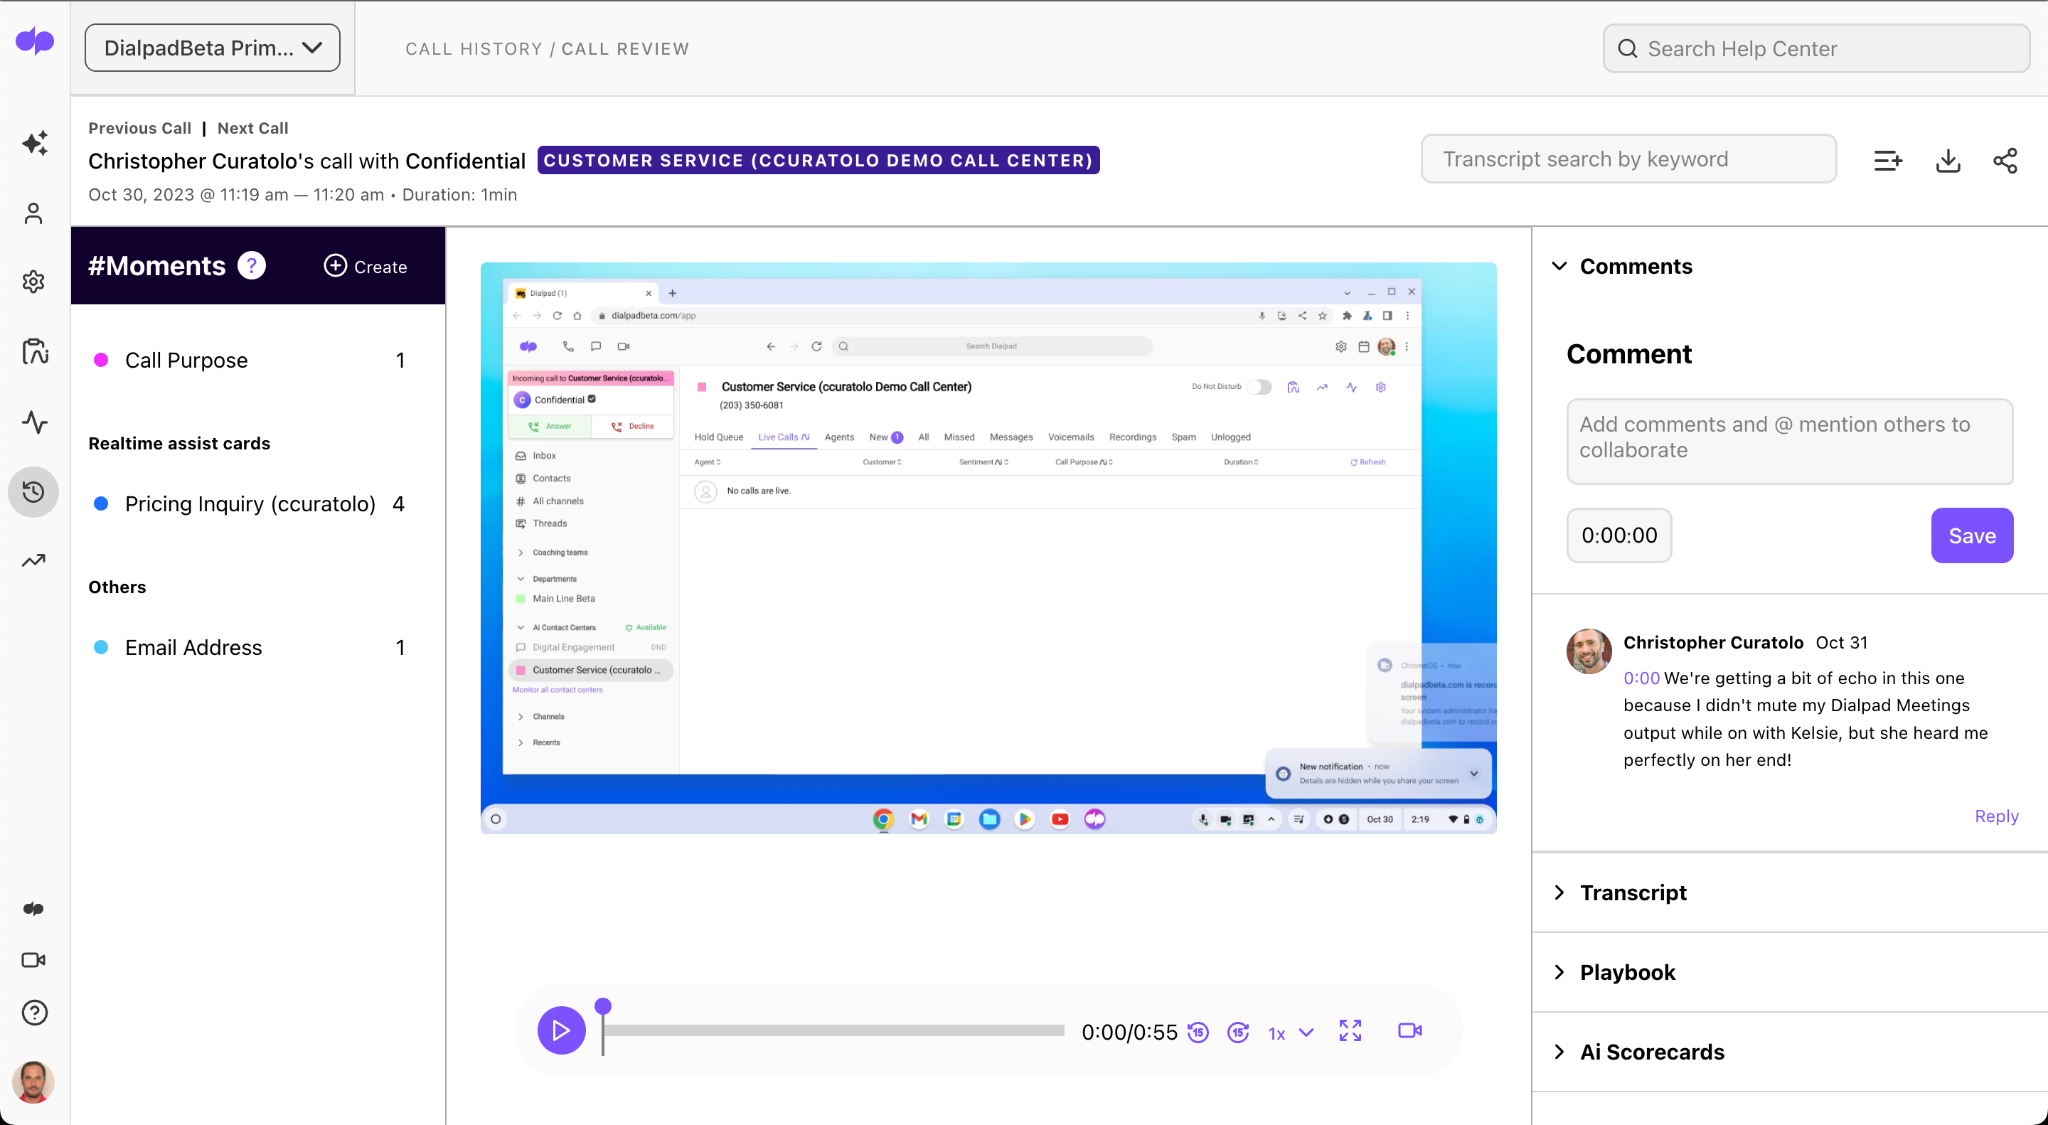Screen dimensions: 2048x1125
Task: Open the DialpadBeta office switcher dropdown
Action: point(212,47)
